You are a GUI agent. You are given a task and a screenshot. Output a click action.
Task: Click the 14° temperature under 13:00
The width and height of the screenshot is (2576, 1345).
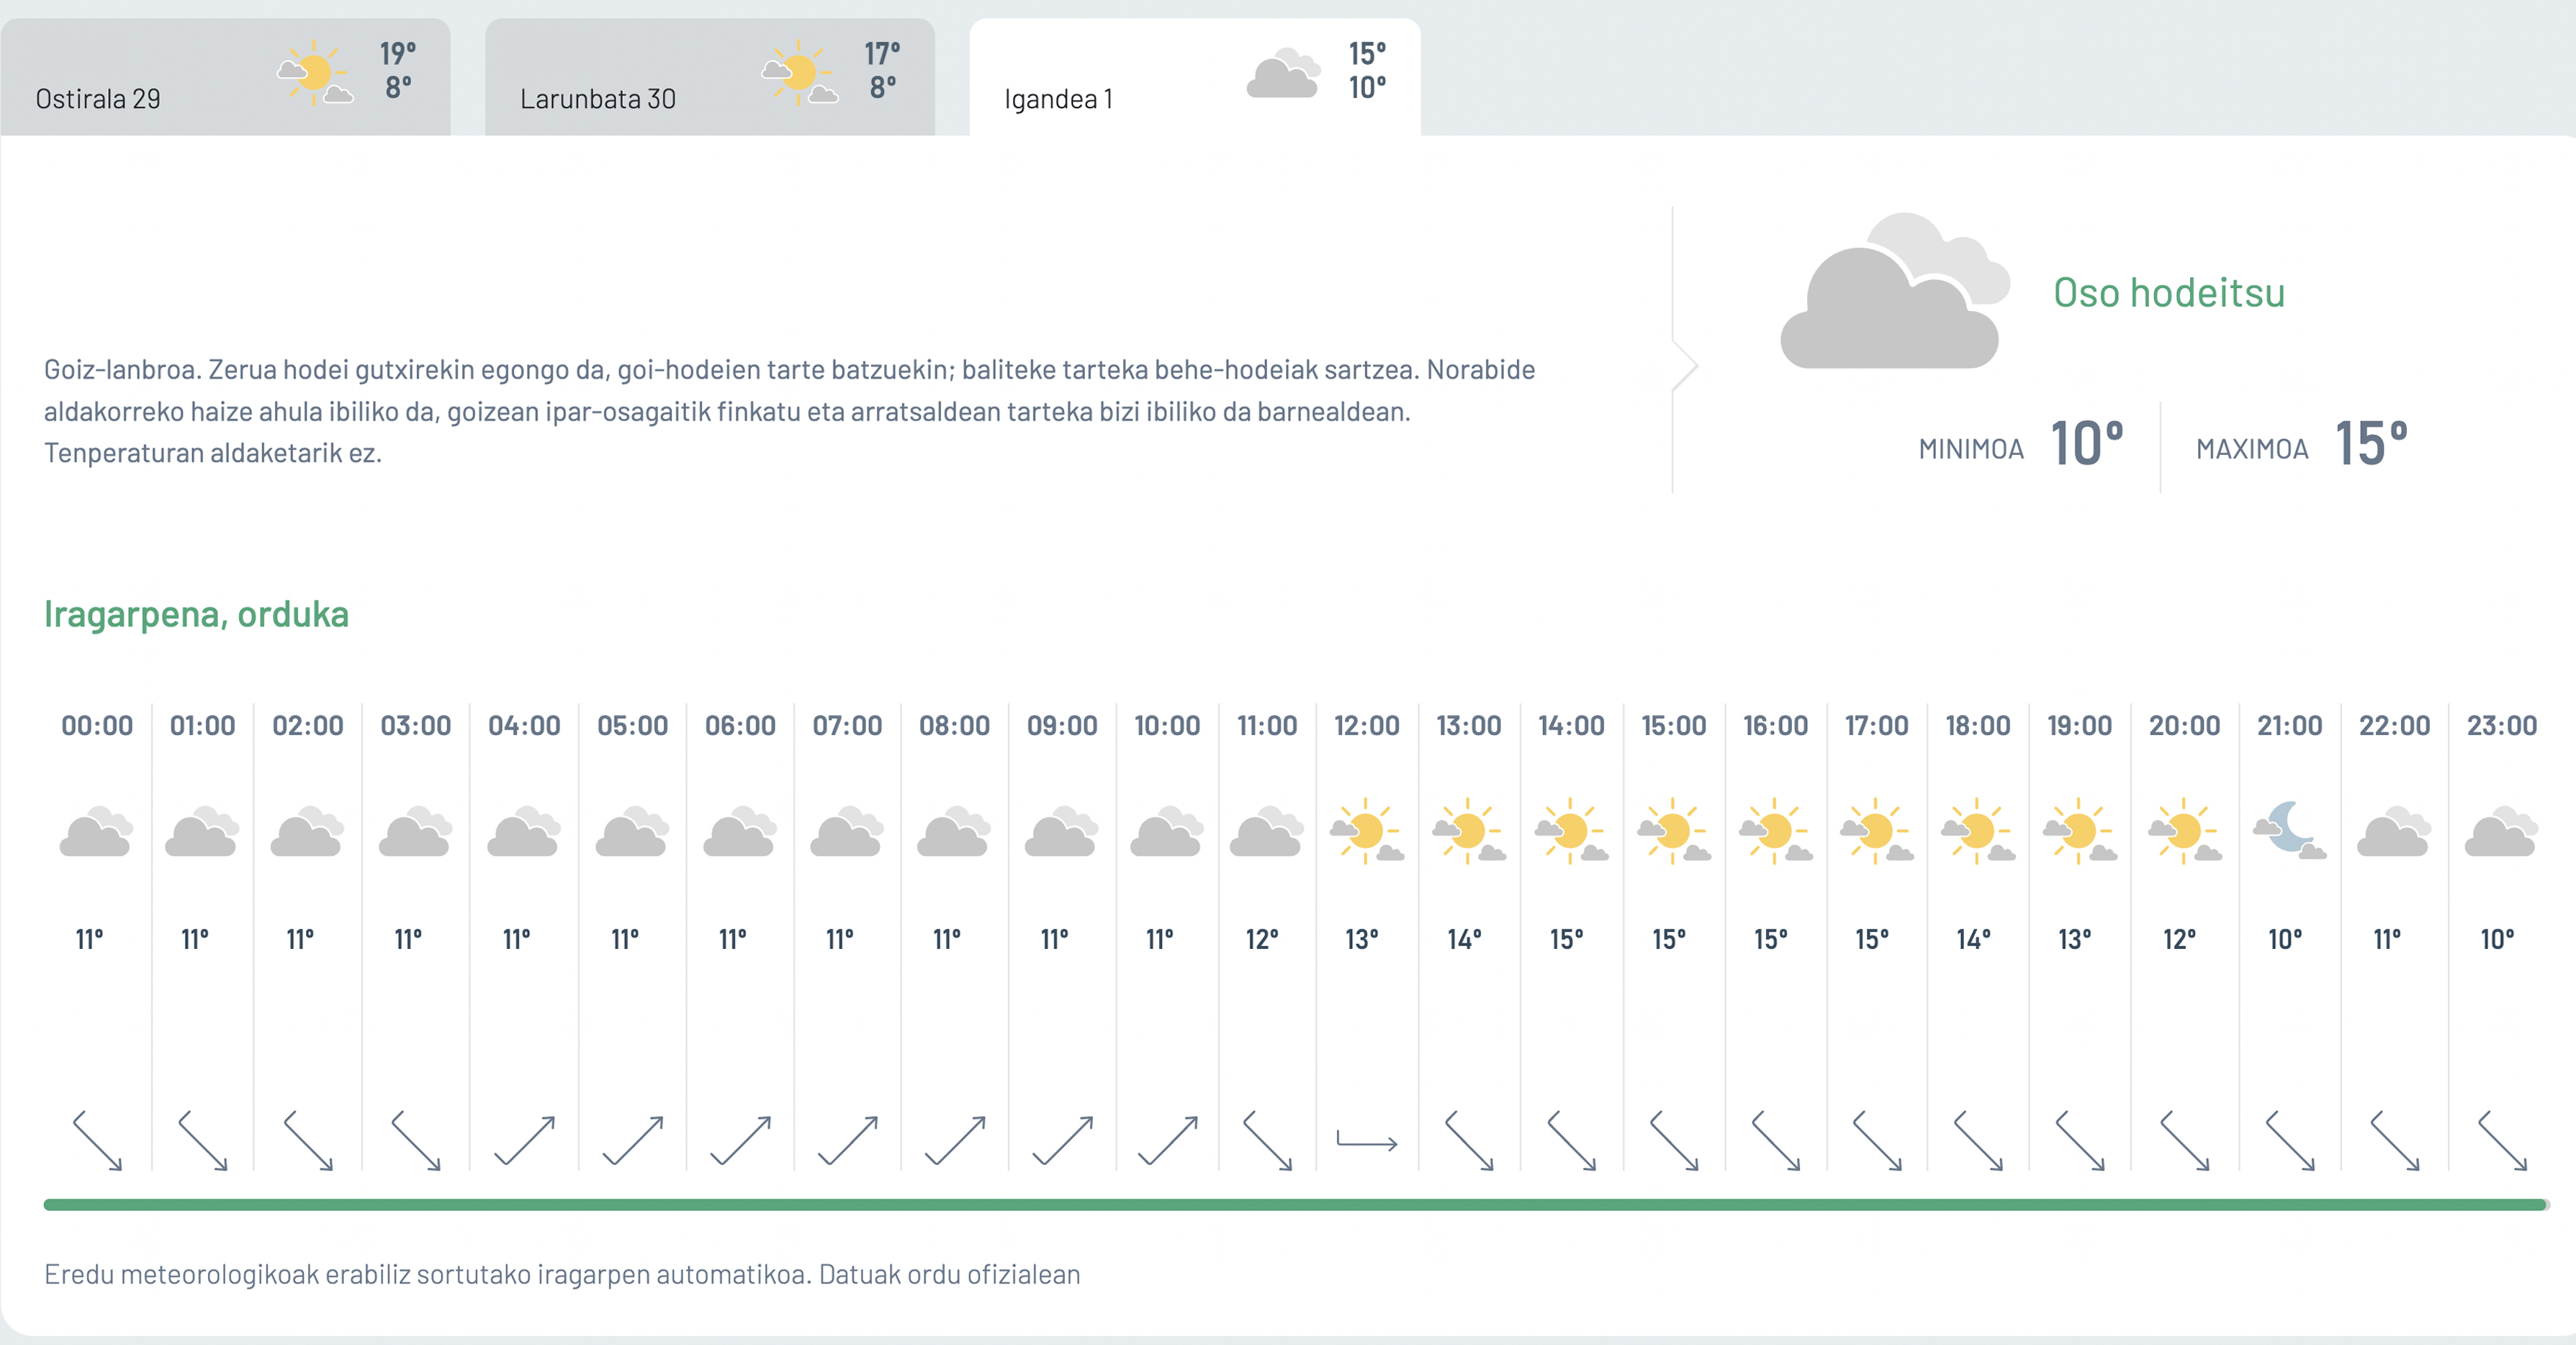pyautogui.click(x=1464, y=940)
